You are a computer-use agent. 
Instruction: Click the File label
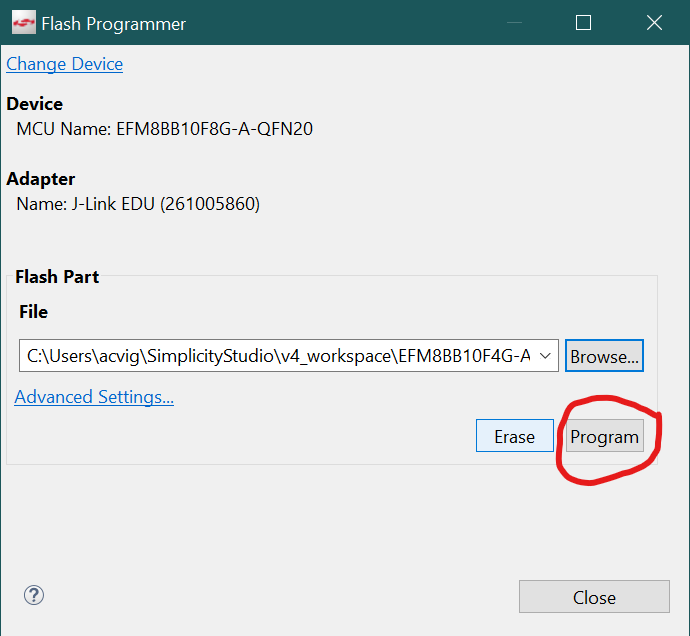tap(33, 312)
